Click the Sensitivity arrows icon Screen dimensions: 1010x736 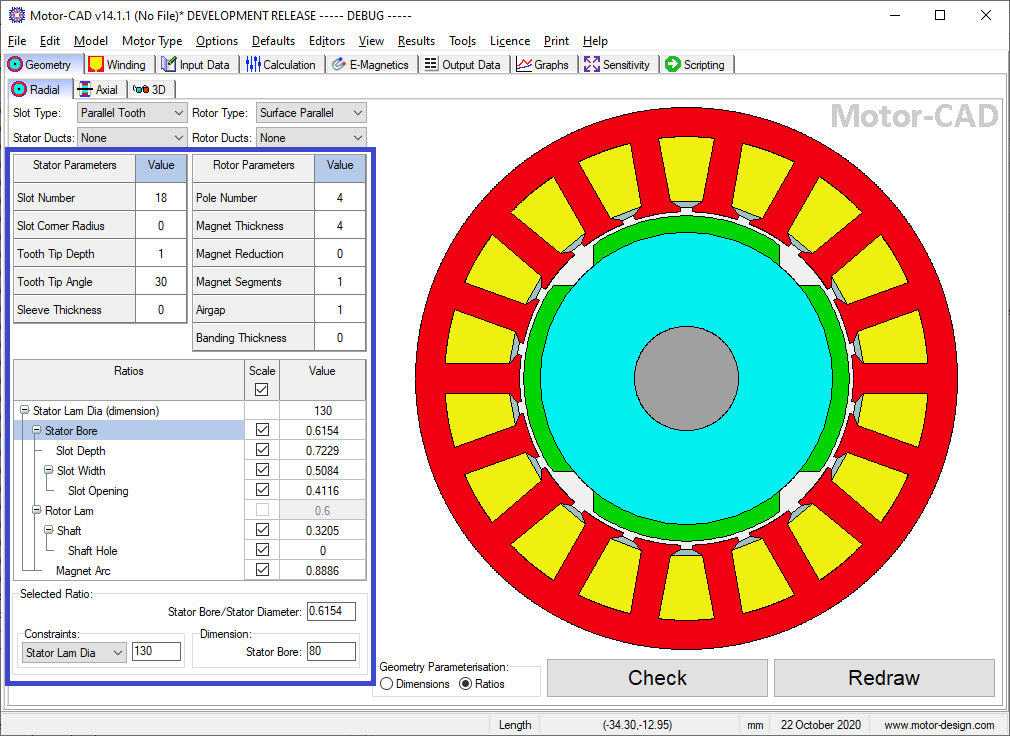coord(592,64)
